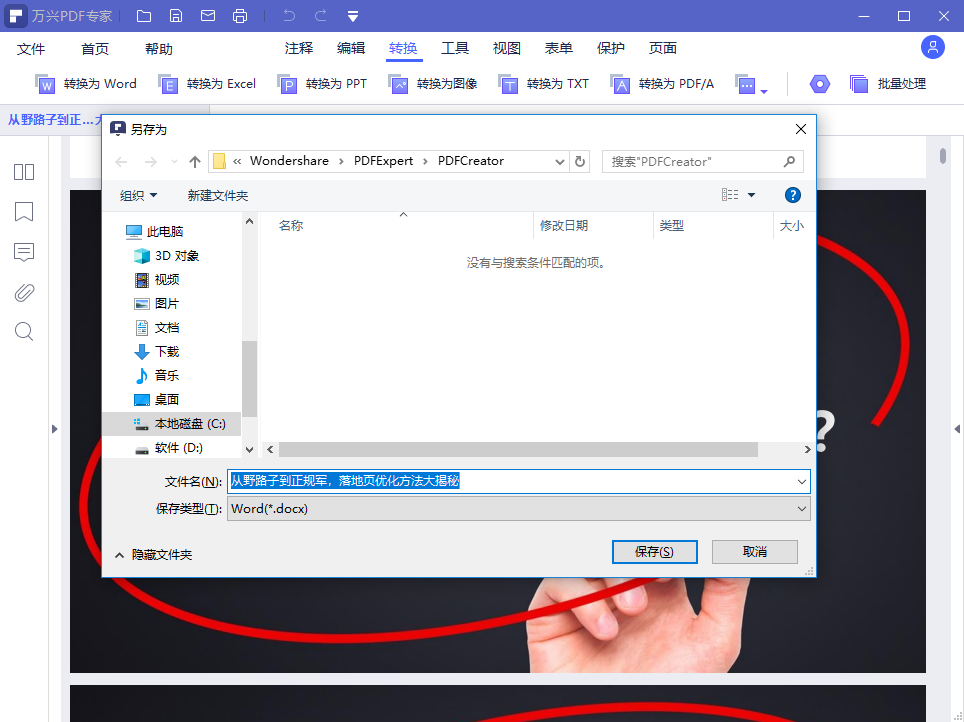Open the Organize dropdown menu
This screenshot has height=722, width=964.
[x=138, y=196]
